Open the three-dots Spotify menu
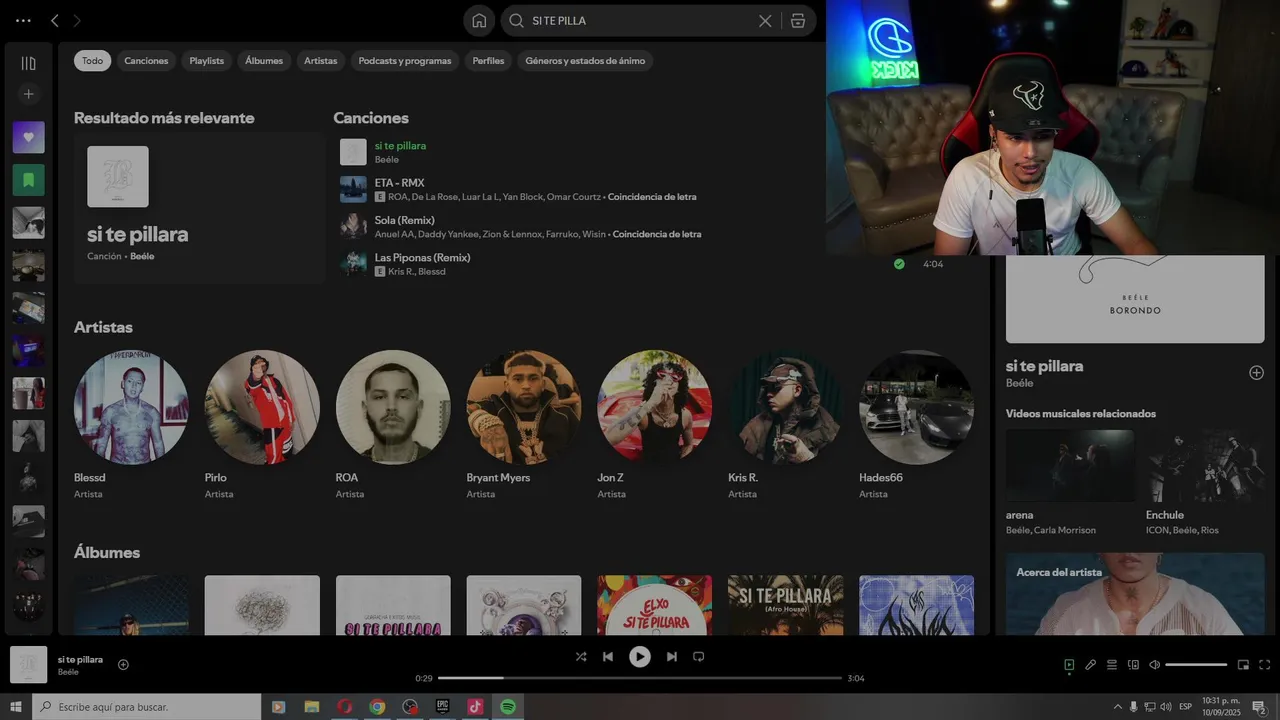Image resolution: width=1280 pixels, height=720 pixels. point(23,20)
